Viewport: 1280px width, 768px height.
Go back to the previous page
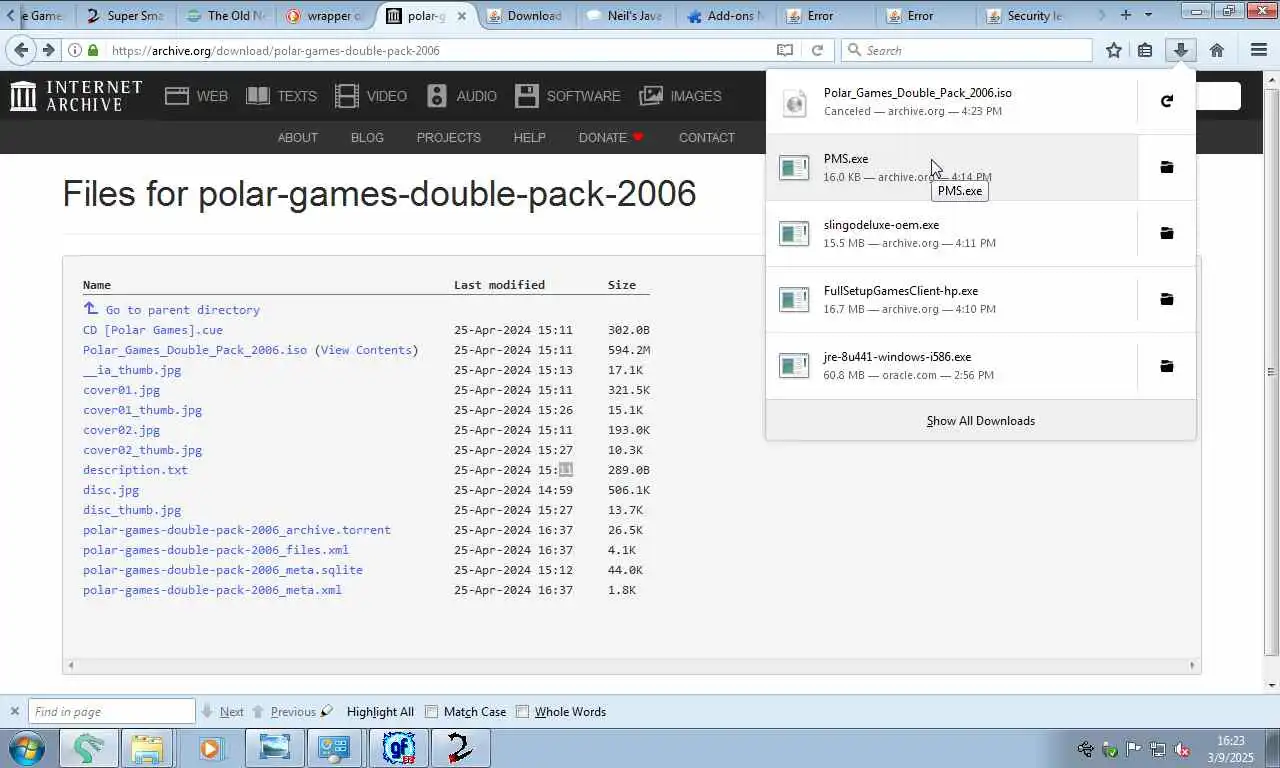tap(21, 50)
